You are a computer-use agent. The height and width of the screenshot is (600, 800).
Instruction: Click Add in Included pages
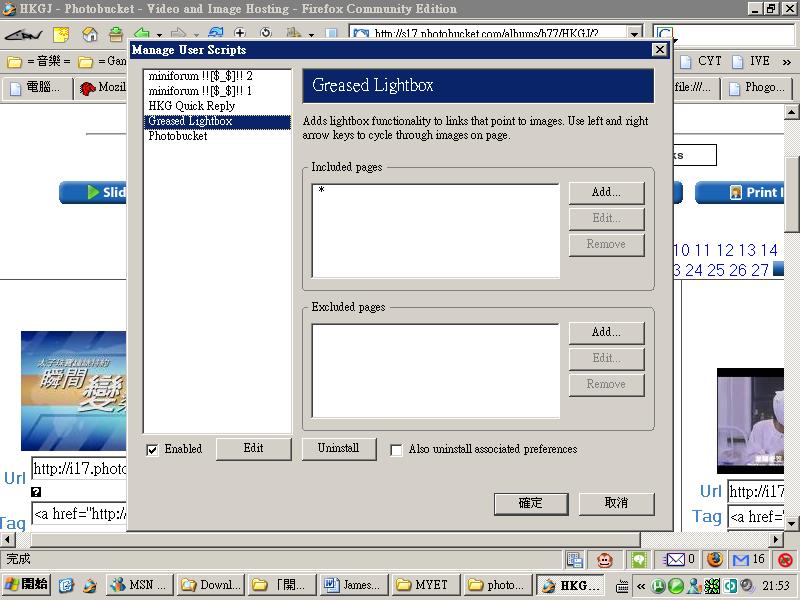(606, 192)
